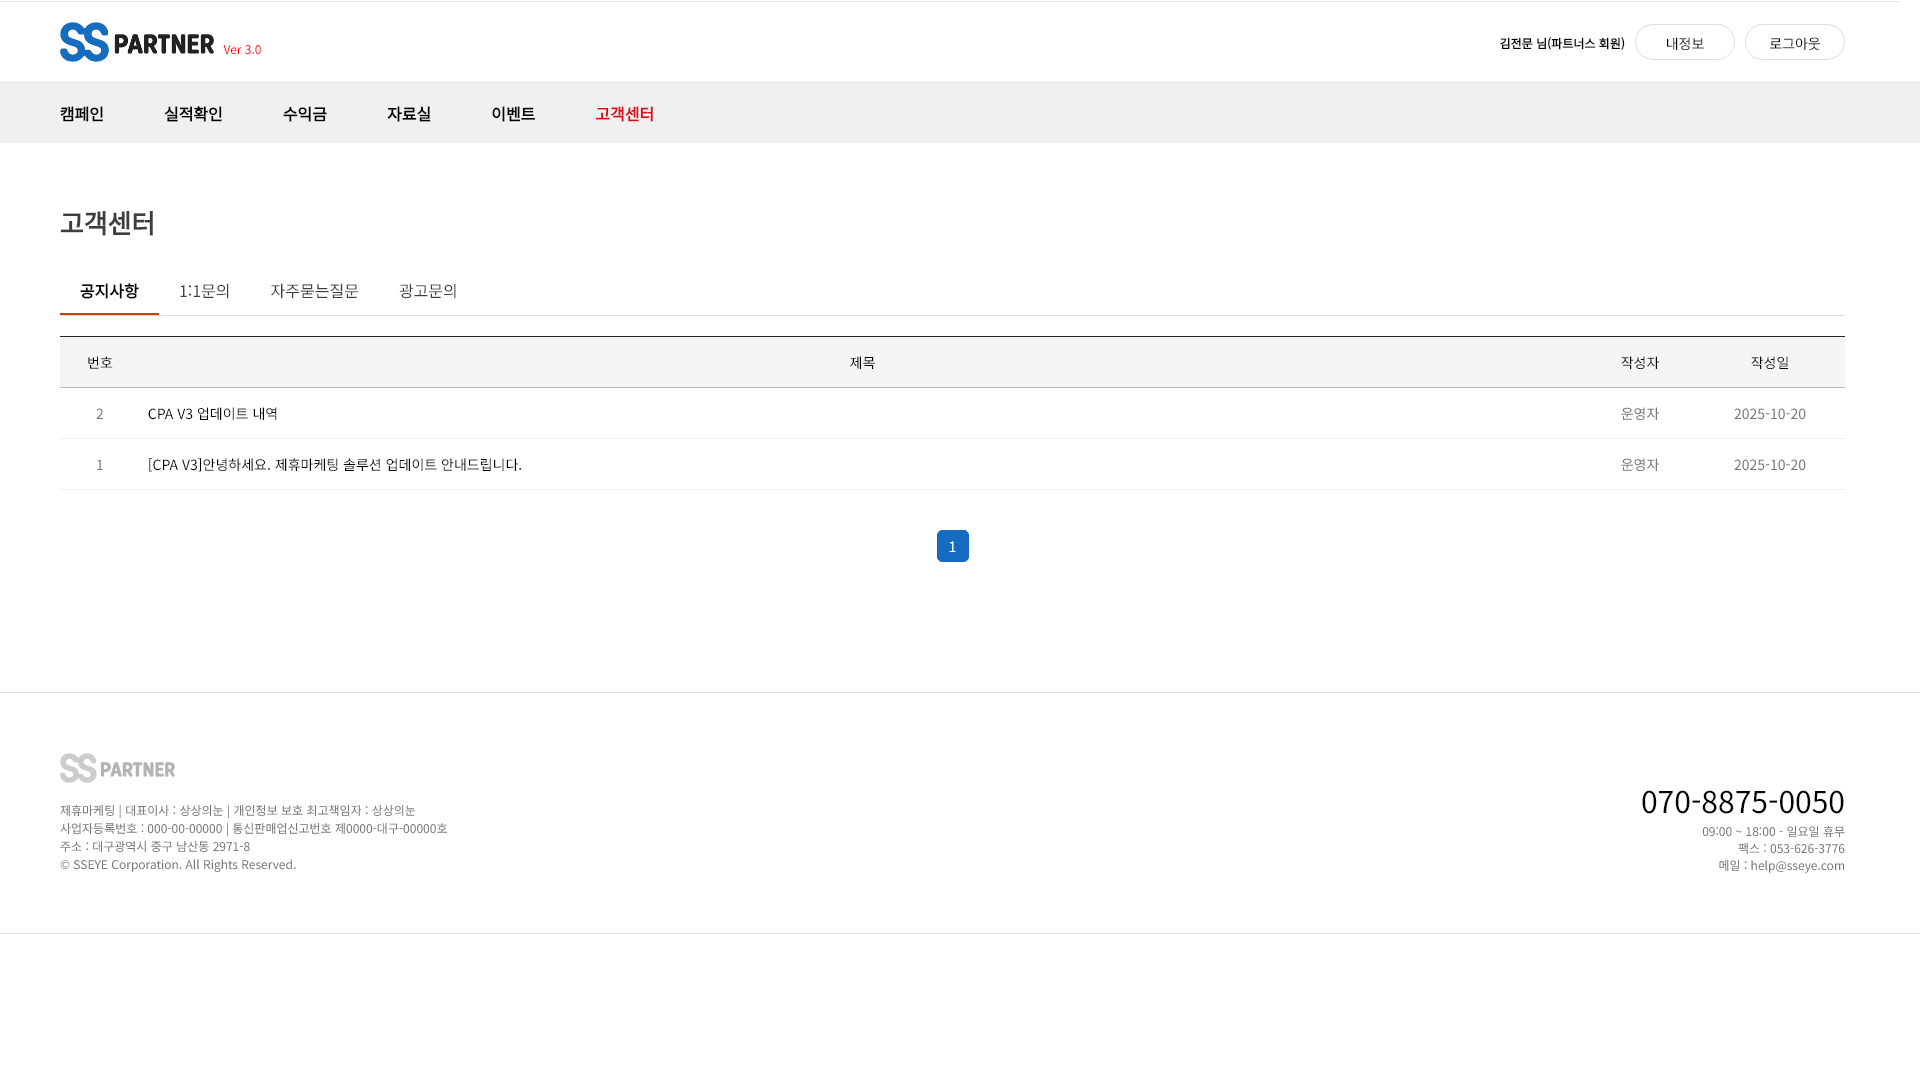
Task: Switch to the 광고문의 tab
Action: pos(428,291)
